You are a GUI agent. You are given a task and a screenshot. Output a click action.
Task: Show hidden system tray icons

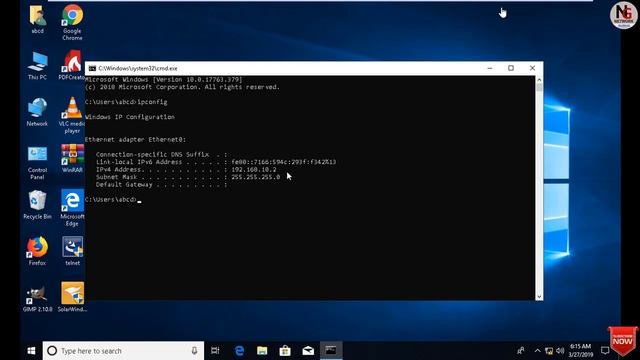[537, 351]
